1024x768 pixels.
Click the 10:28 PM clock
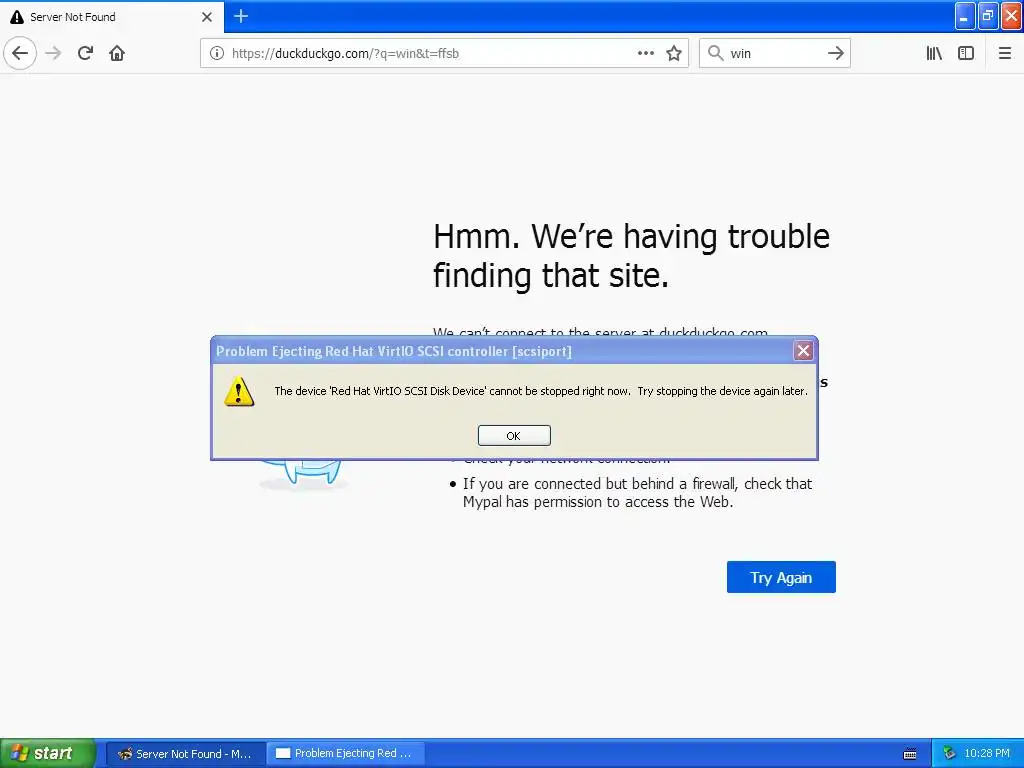coord(987,754)
